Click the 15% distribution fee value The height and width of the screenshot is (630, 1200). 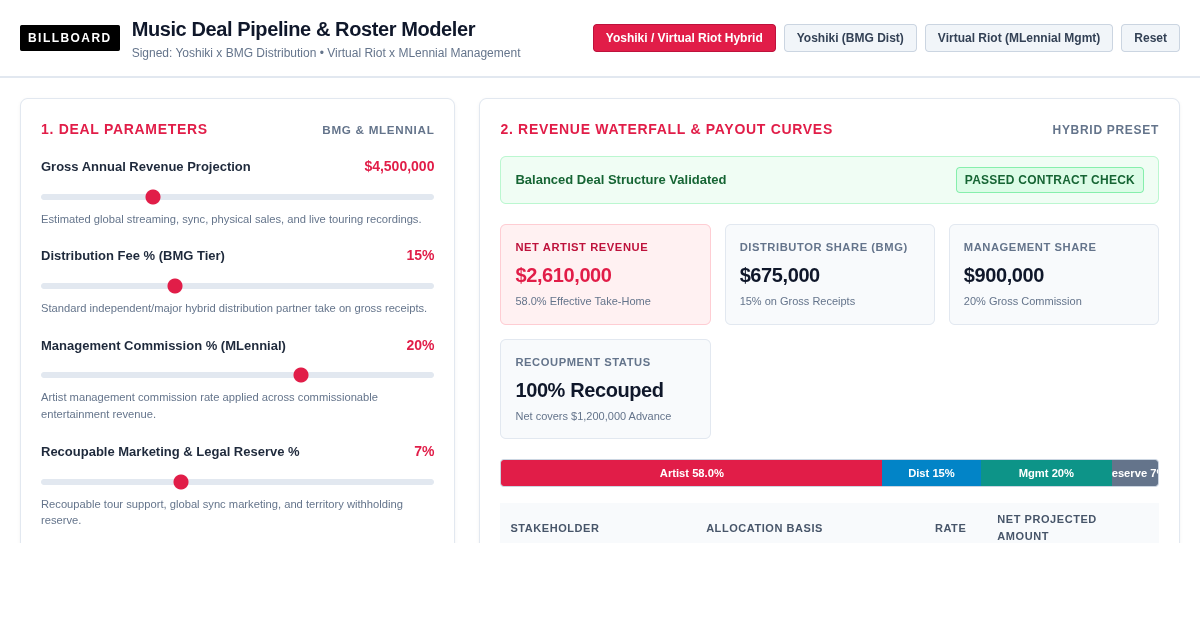(x=420, y=255)
